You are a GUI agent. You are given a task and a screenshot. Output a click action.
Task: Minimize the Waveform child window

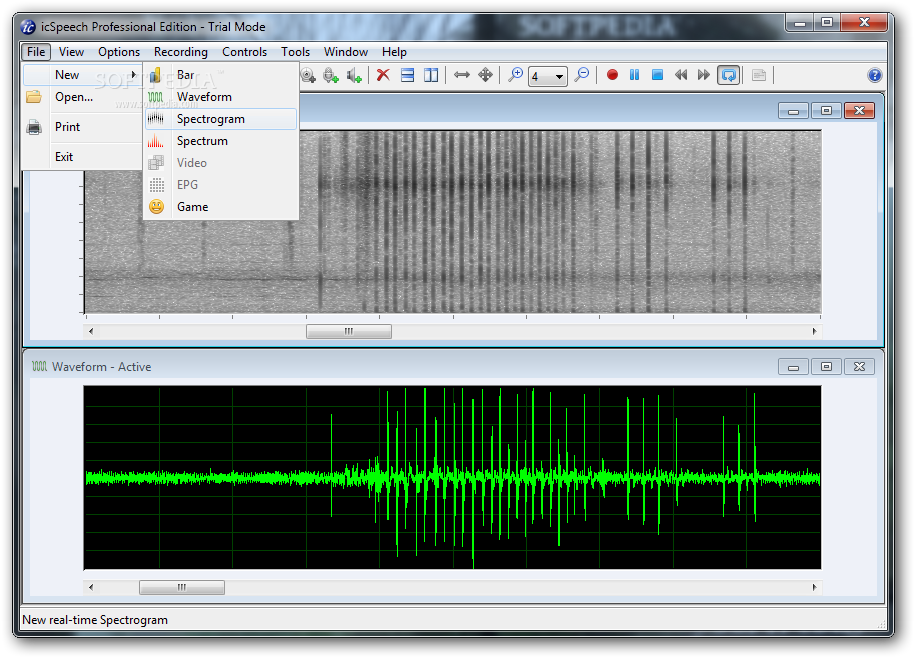point(794,366)
